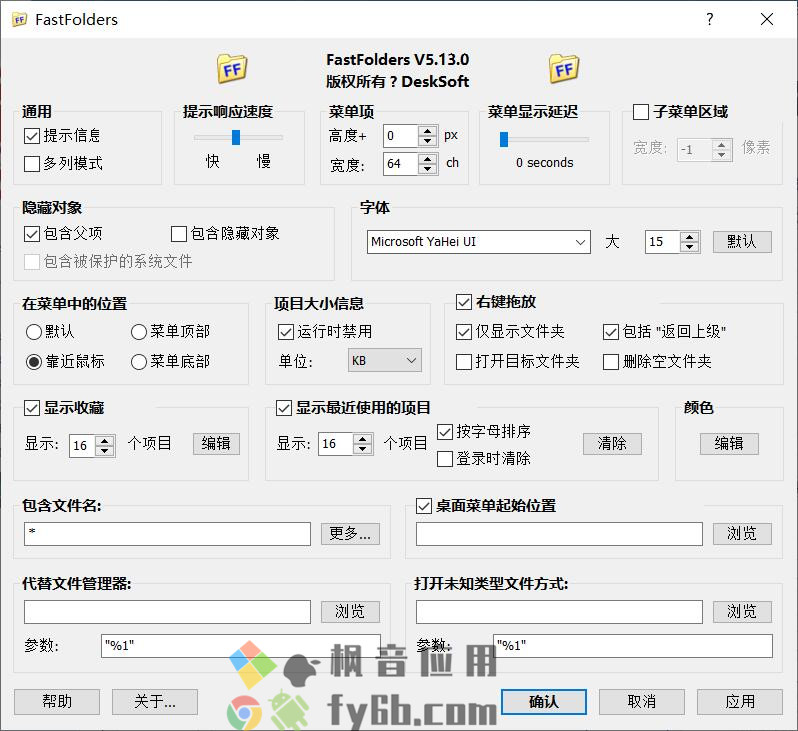Click the 宽度 value field showing 64
Image resolution: width=798 pixels, height=731 pixels.
click(401, 164)
